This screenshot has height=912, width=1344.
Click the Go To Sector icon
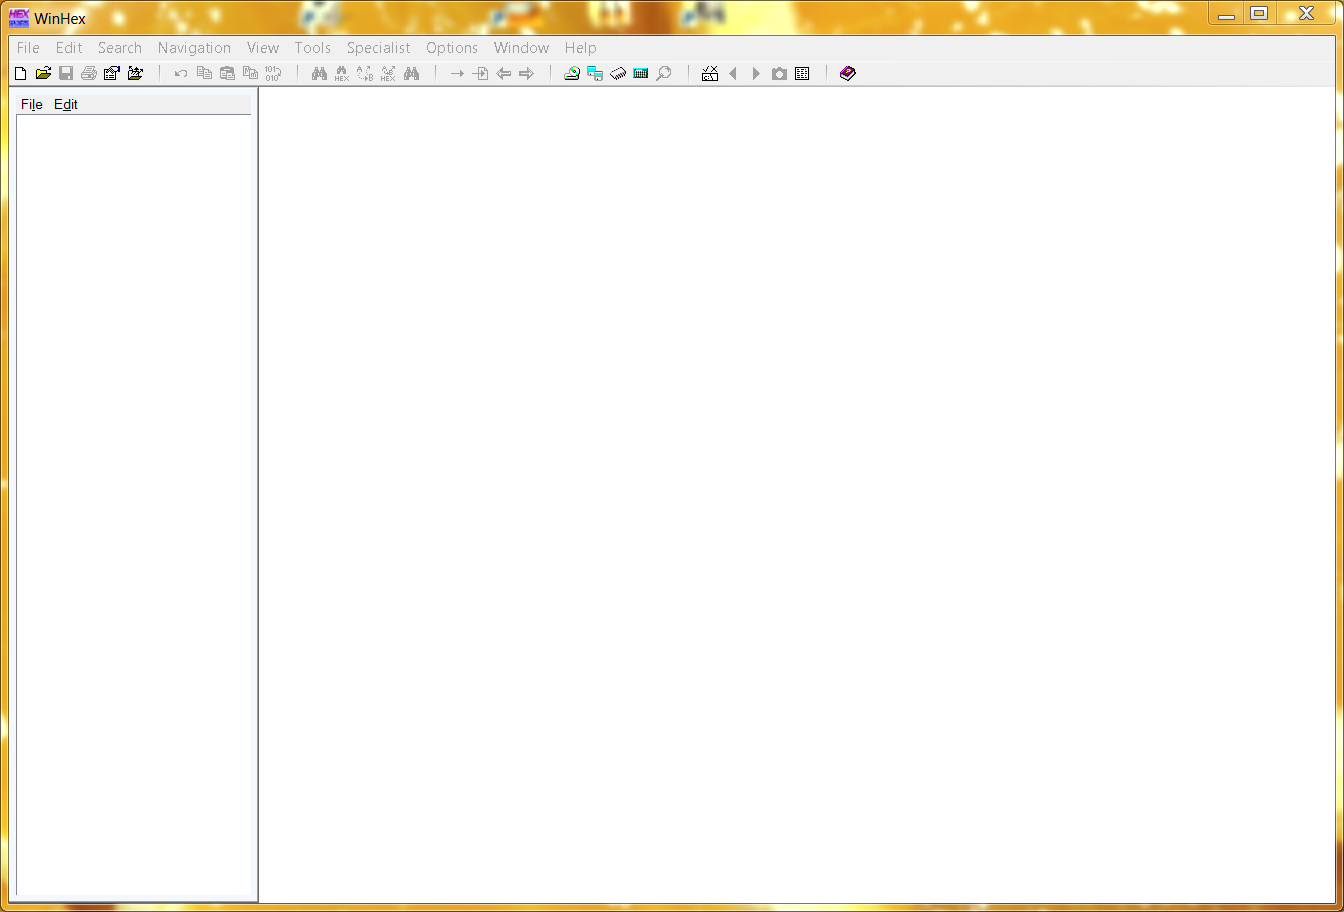click(x=480, y=73)
